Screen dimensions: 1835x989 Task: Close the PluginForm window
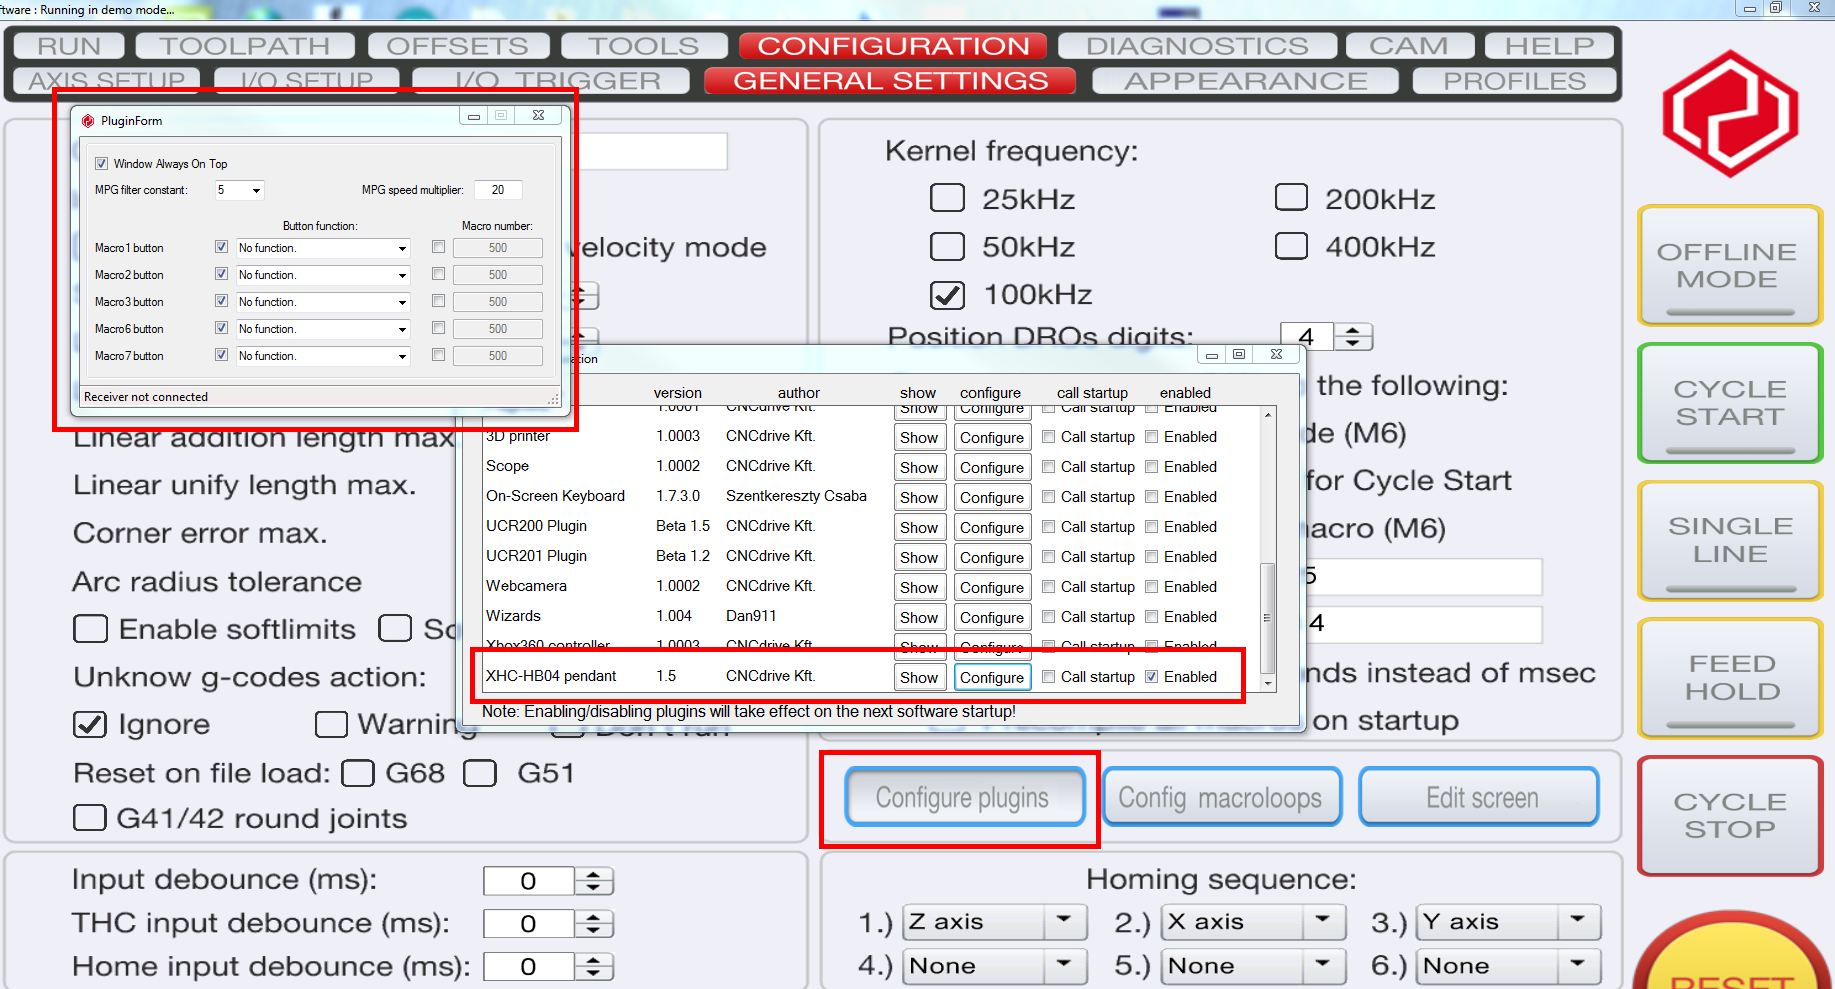coord(538,116)
